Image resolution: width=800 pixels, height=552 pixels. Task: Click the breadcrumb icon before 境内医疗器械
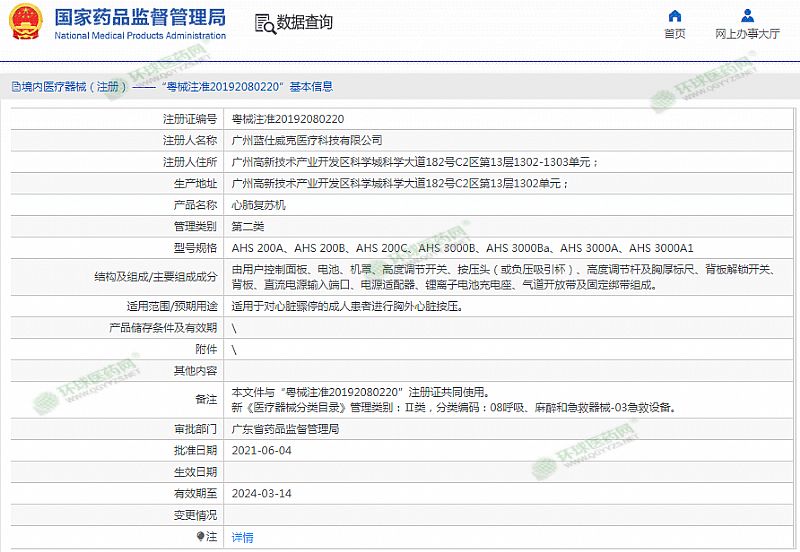click(x=14, y=87)
